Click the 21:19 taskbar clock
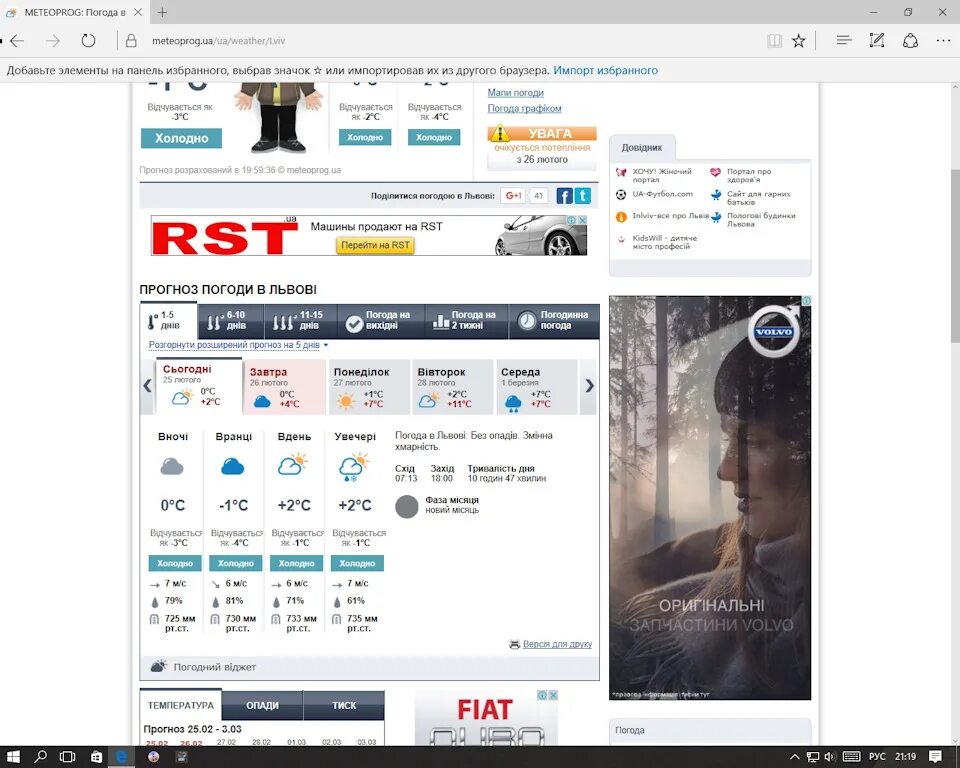 (906, 757)
